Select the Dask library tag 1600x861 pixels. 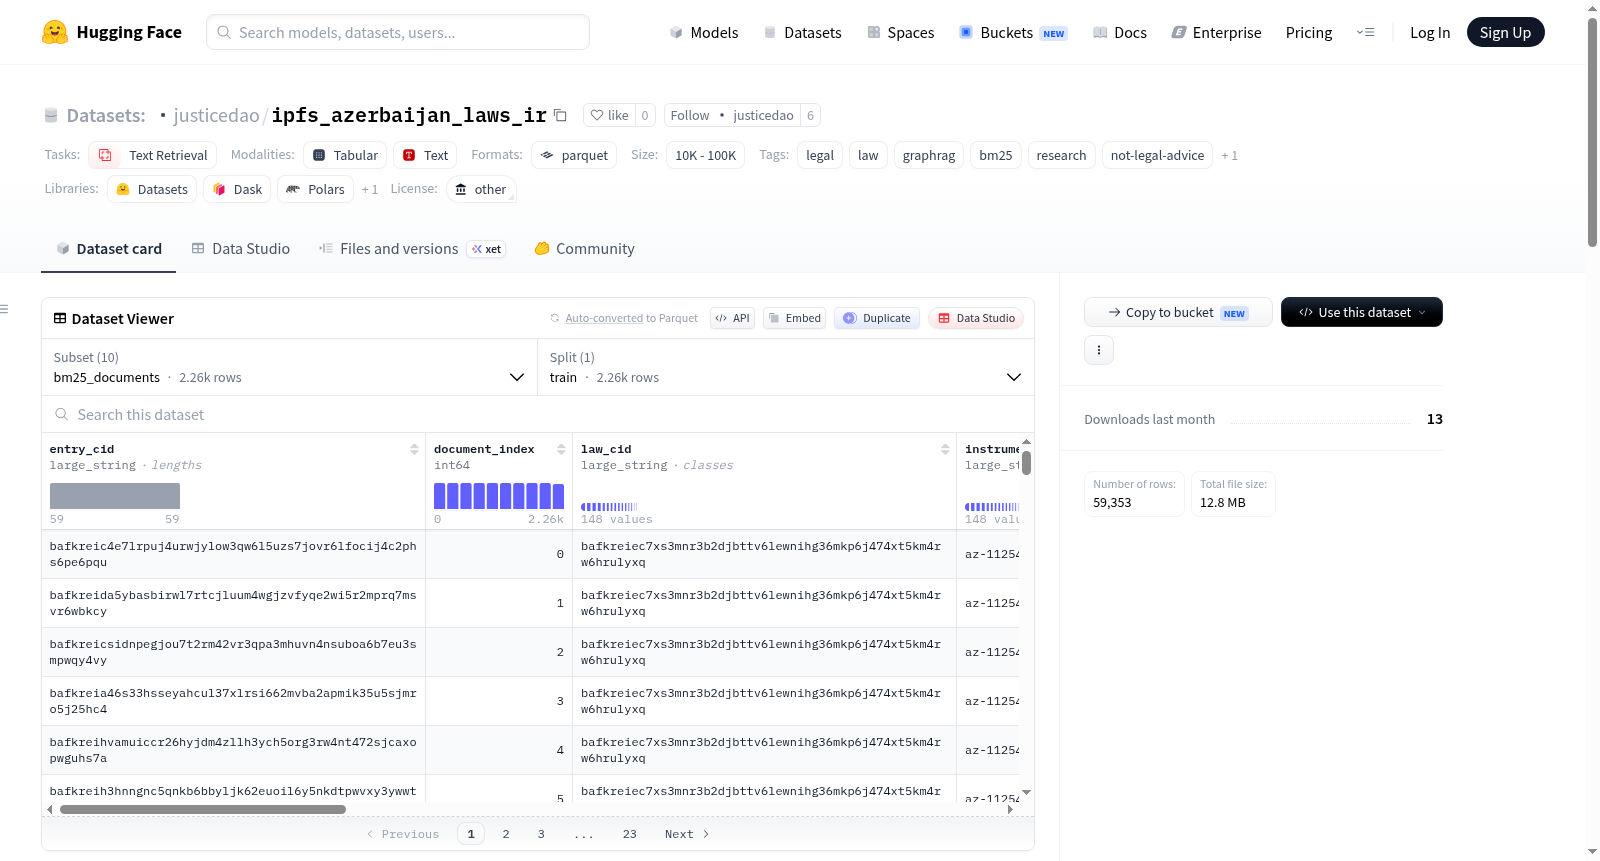237,189
